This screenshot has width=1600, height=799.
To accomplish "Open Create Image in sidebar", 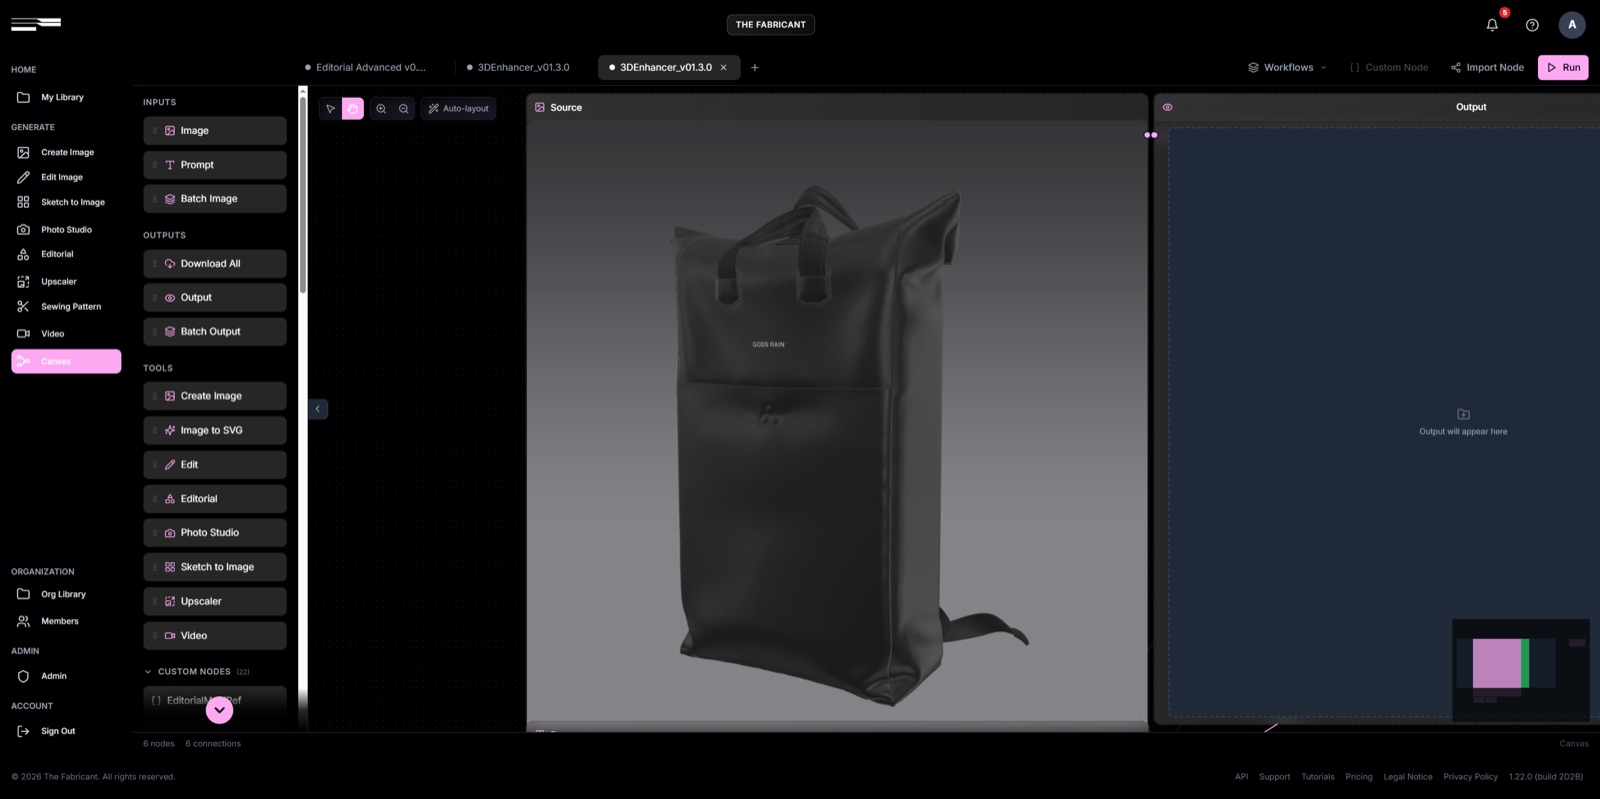I will 67,153.
